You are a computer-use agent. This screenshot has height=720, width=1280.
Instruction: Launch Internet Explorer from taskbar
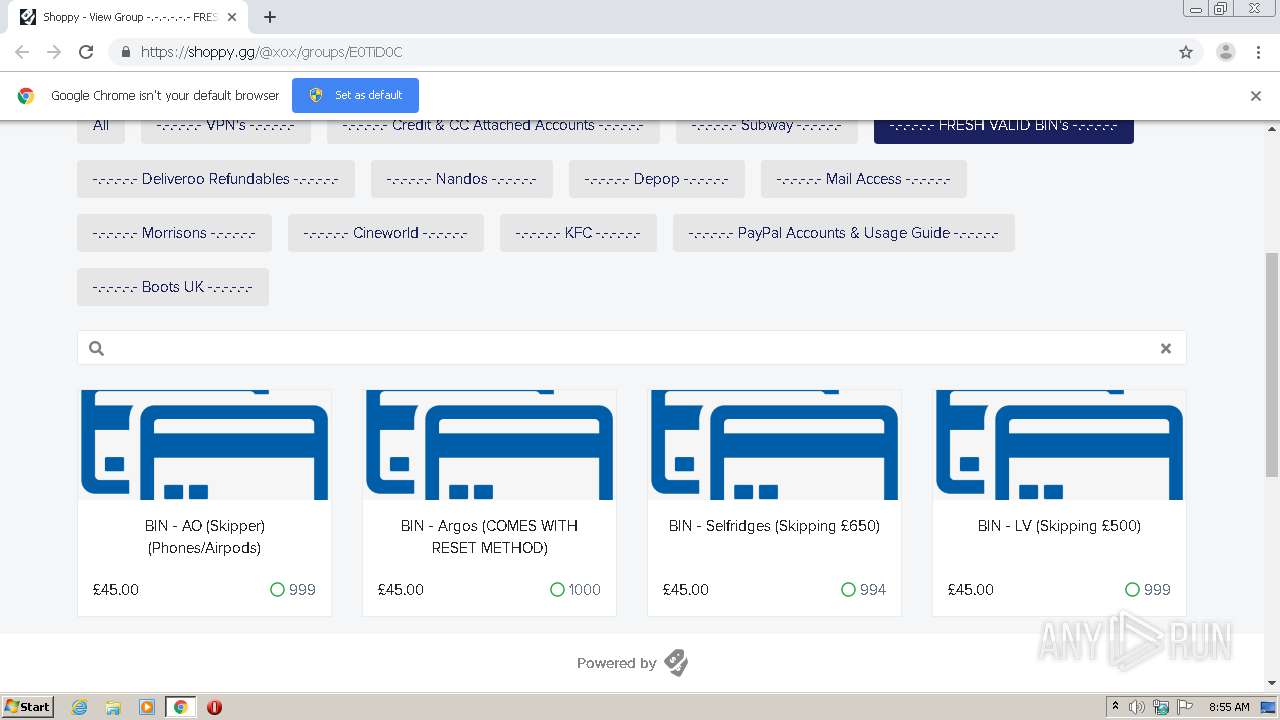[x=79, y=707]
